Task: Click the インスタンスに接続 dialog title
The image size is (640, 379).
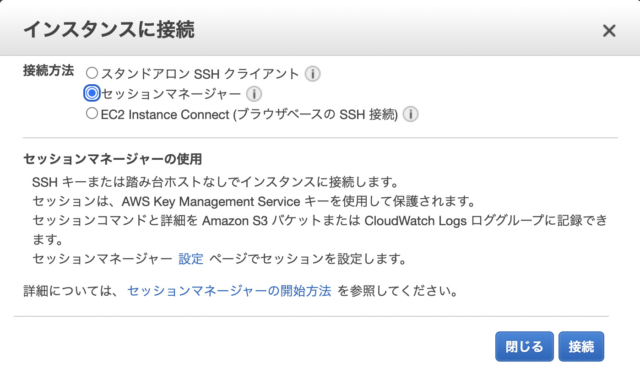Action: click(x=109, y=30)
